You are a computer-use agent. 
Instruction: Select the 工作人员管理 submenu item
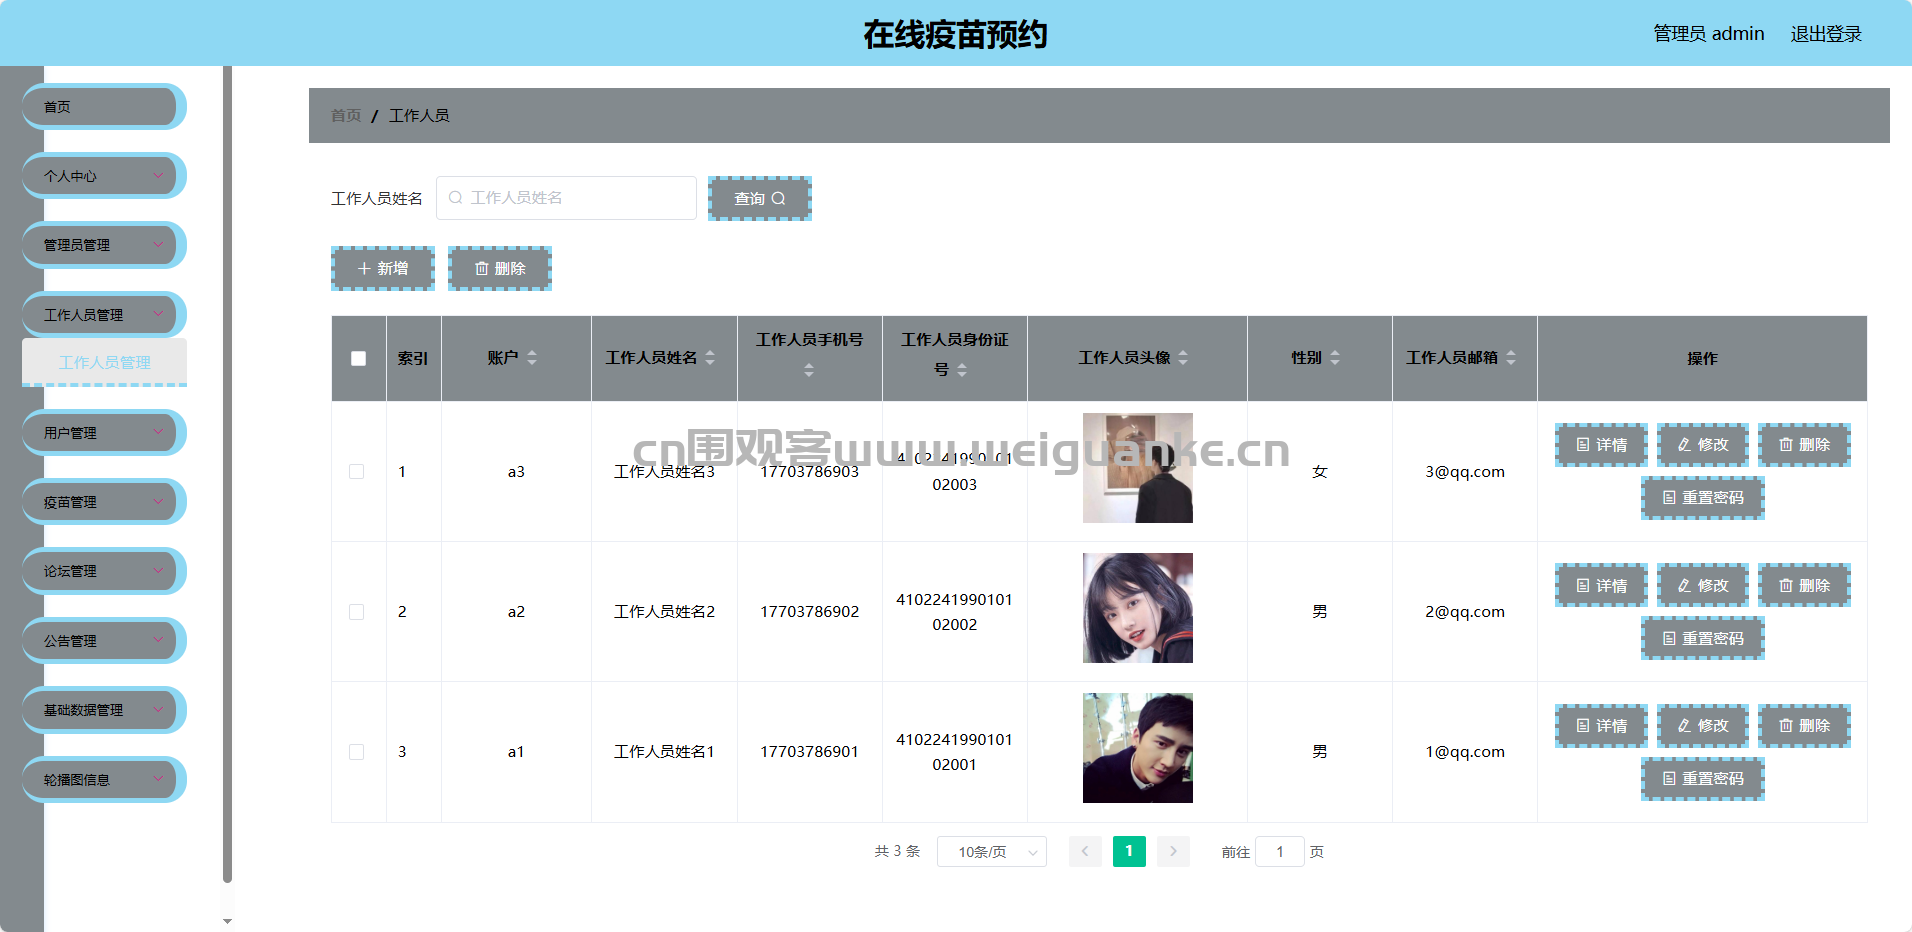[x=104, y=362]
